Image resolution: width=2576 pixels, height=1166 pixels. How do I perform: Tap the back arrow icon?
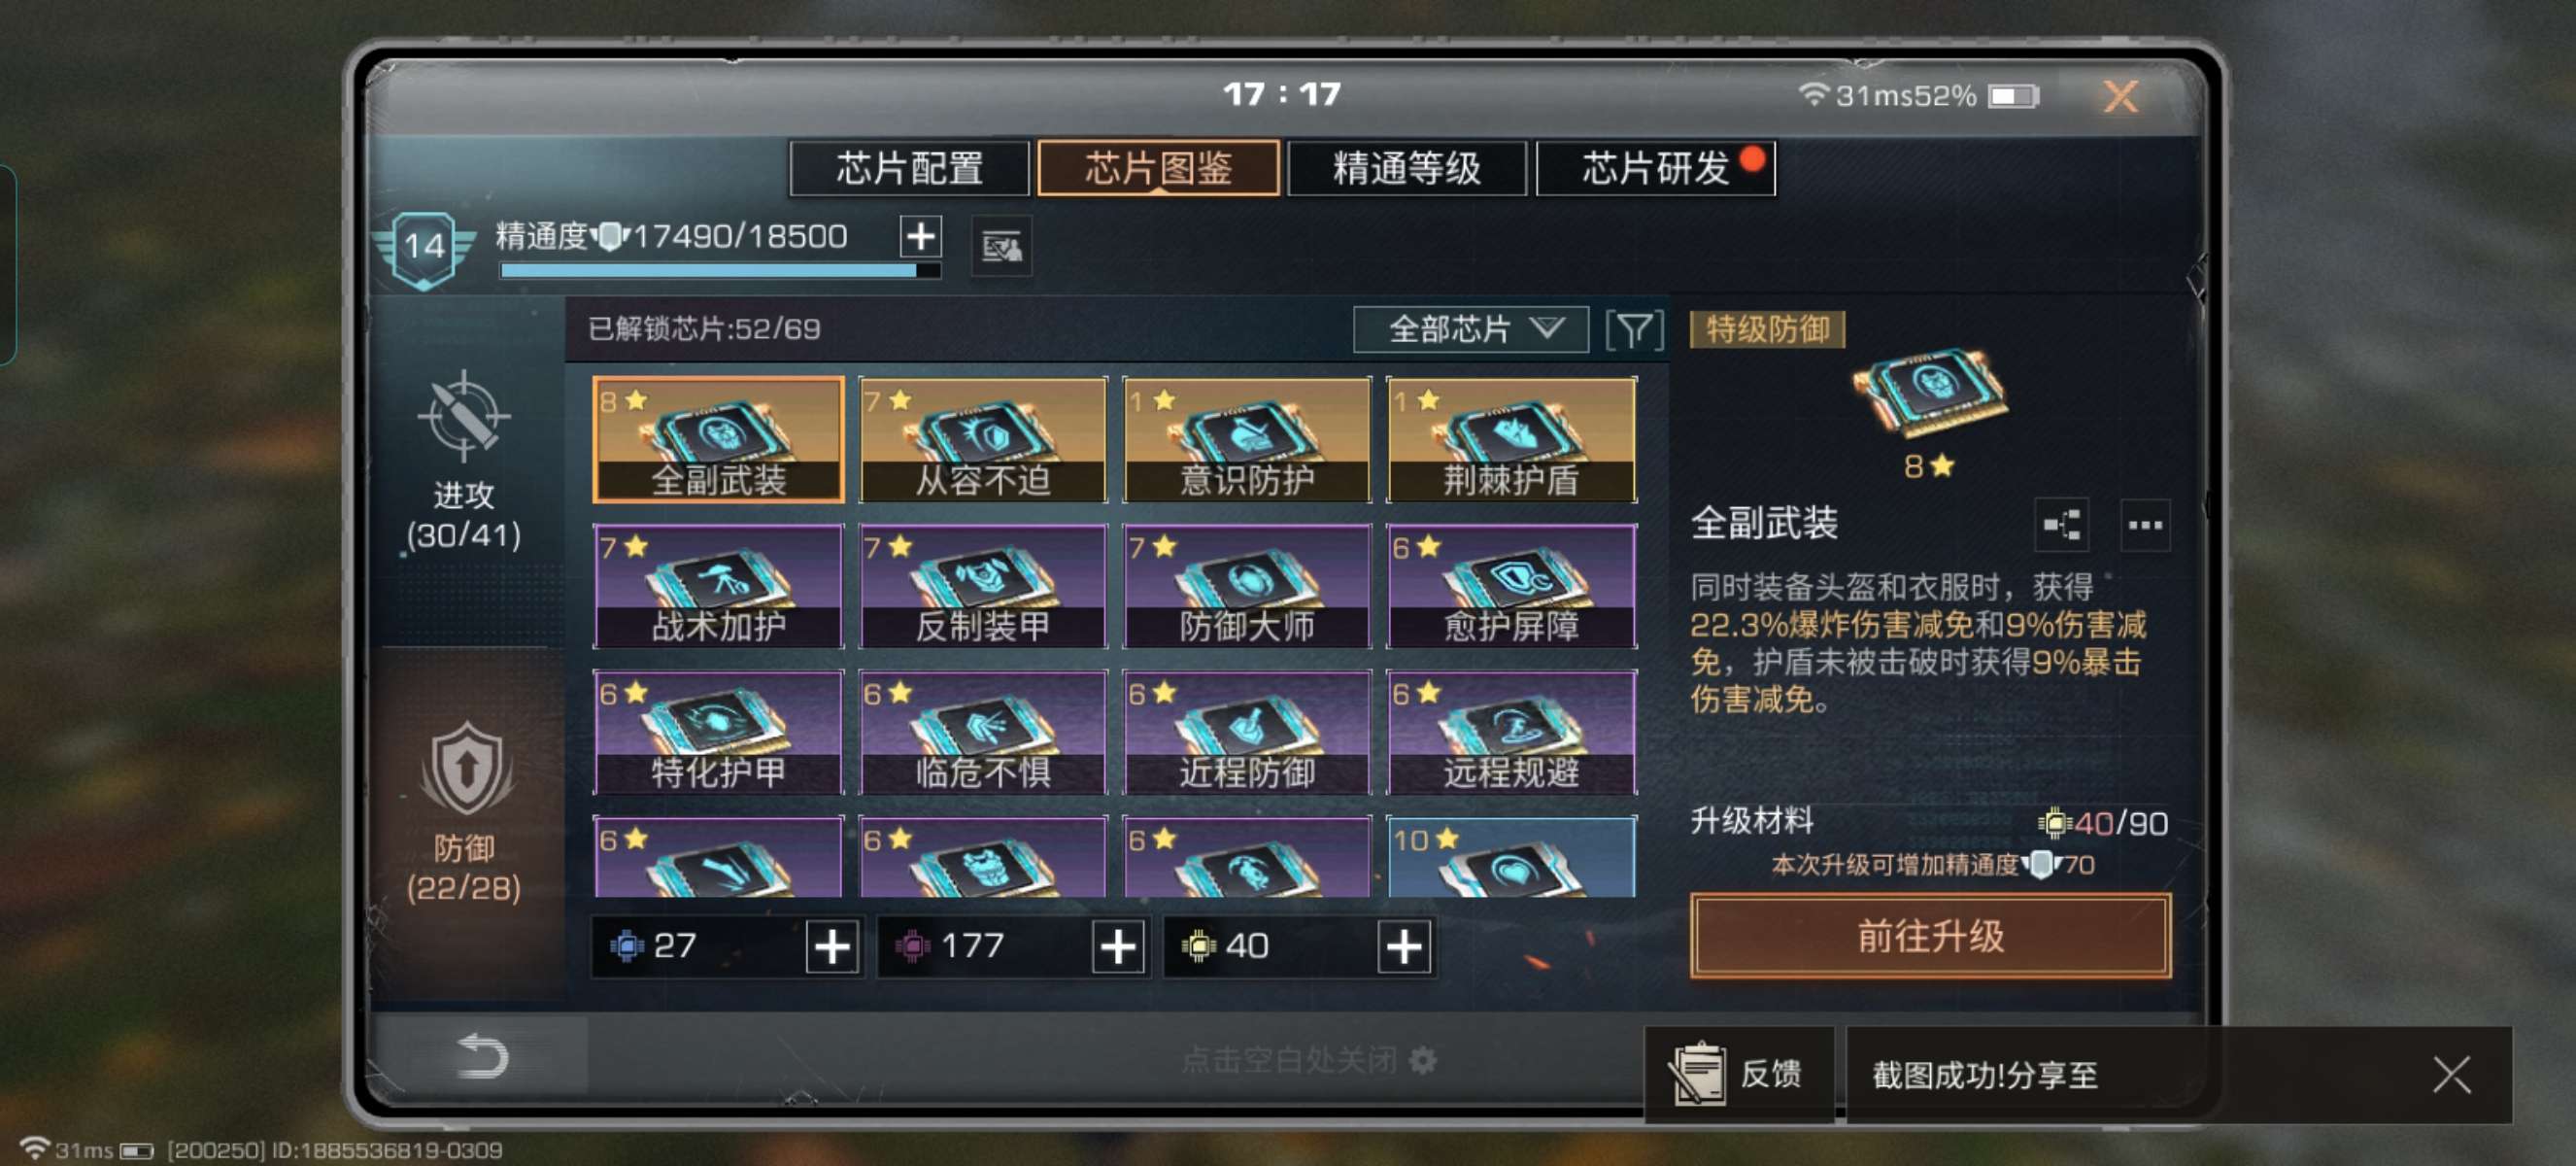pos(483,1056)
